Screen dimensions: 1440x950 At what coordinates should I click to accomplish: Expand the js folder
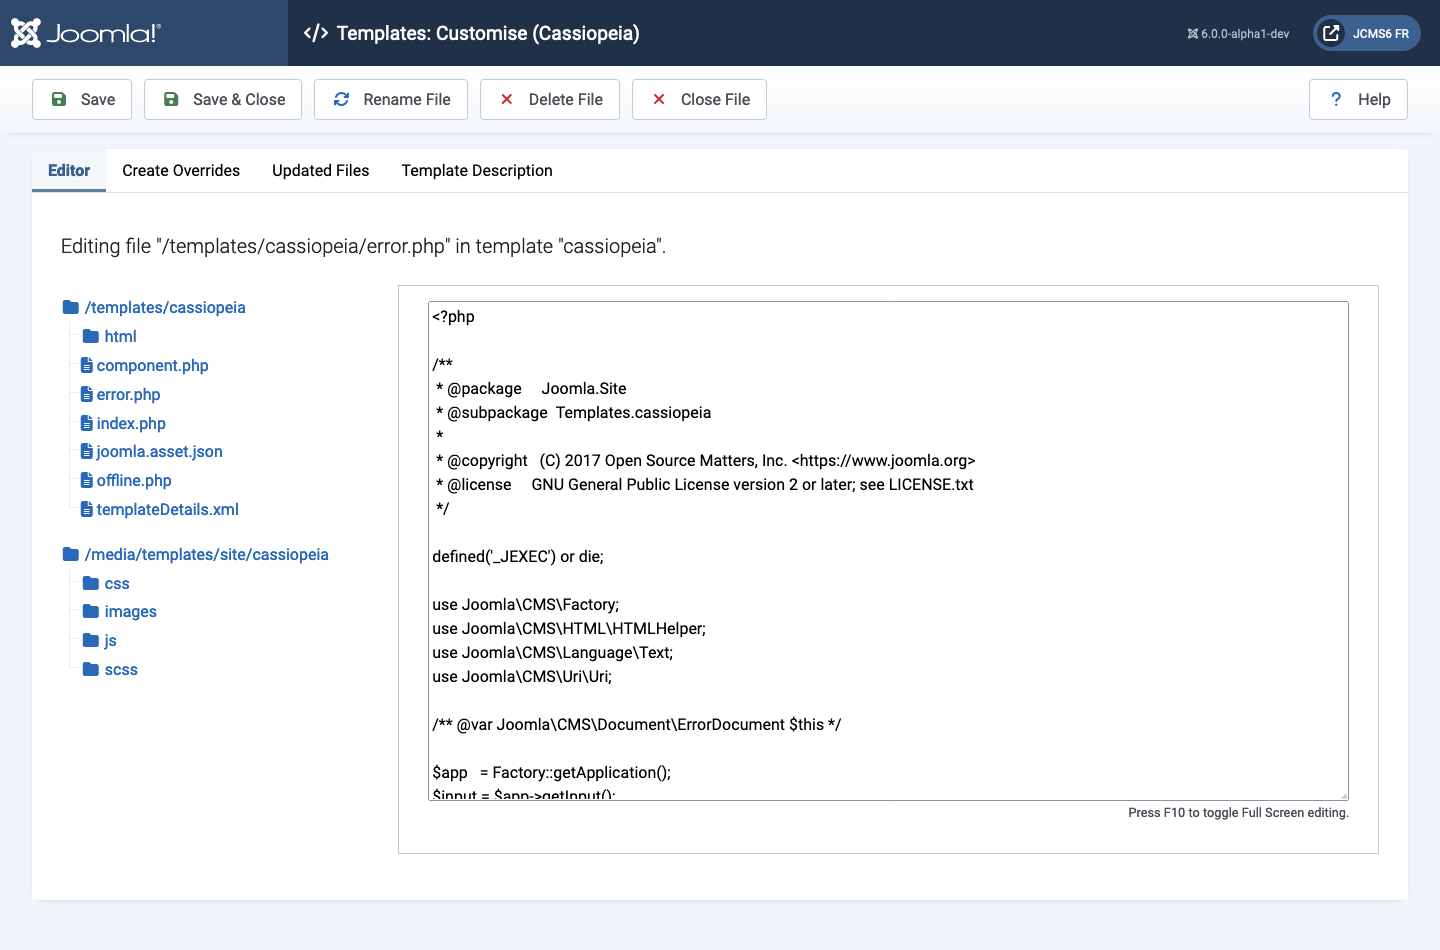click(99, 640)
